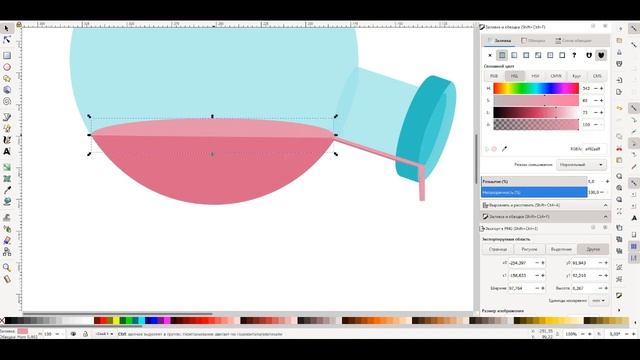Image resolution: width=640 pixels, height=360 pixels.
Task: Select the Круг (Wheel) color tab
Action: click(x=576, y=76)
